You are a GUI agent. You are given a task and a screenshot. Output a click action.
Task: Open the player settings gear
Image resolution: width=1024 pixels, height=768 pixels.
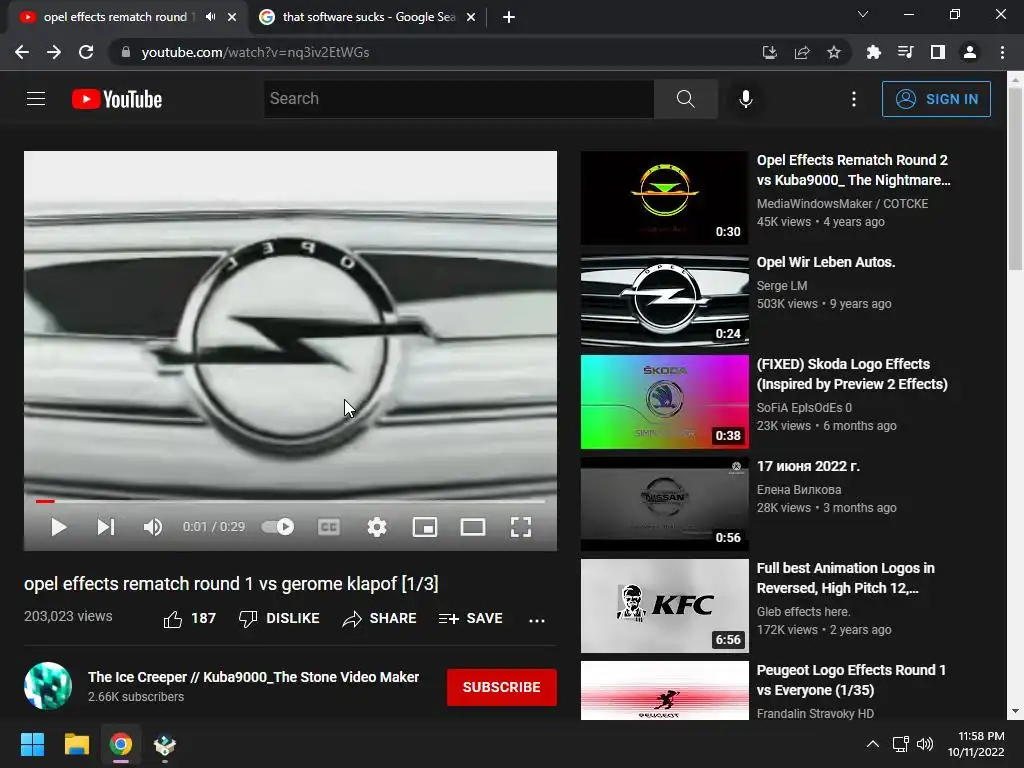(x=377, y=527)
